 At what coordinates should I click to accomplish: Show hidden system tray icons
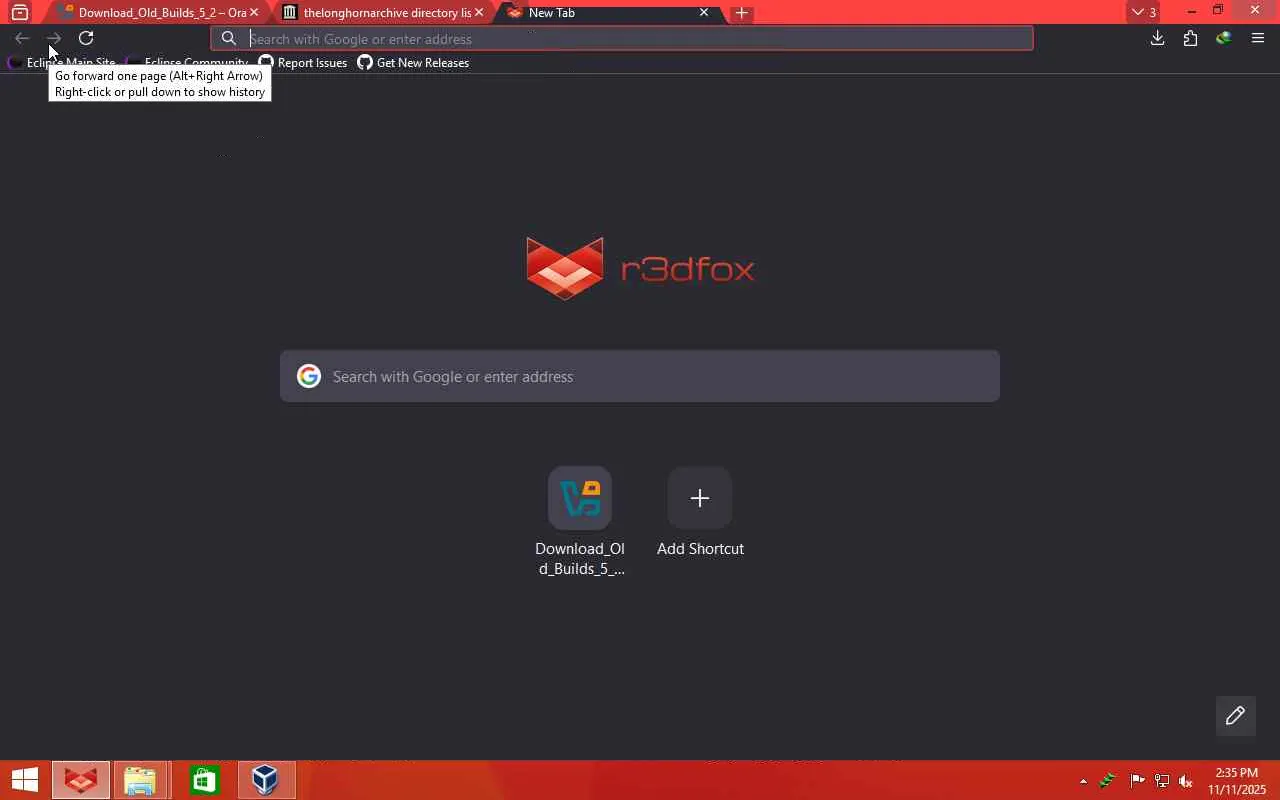(x=1083, y=781)
